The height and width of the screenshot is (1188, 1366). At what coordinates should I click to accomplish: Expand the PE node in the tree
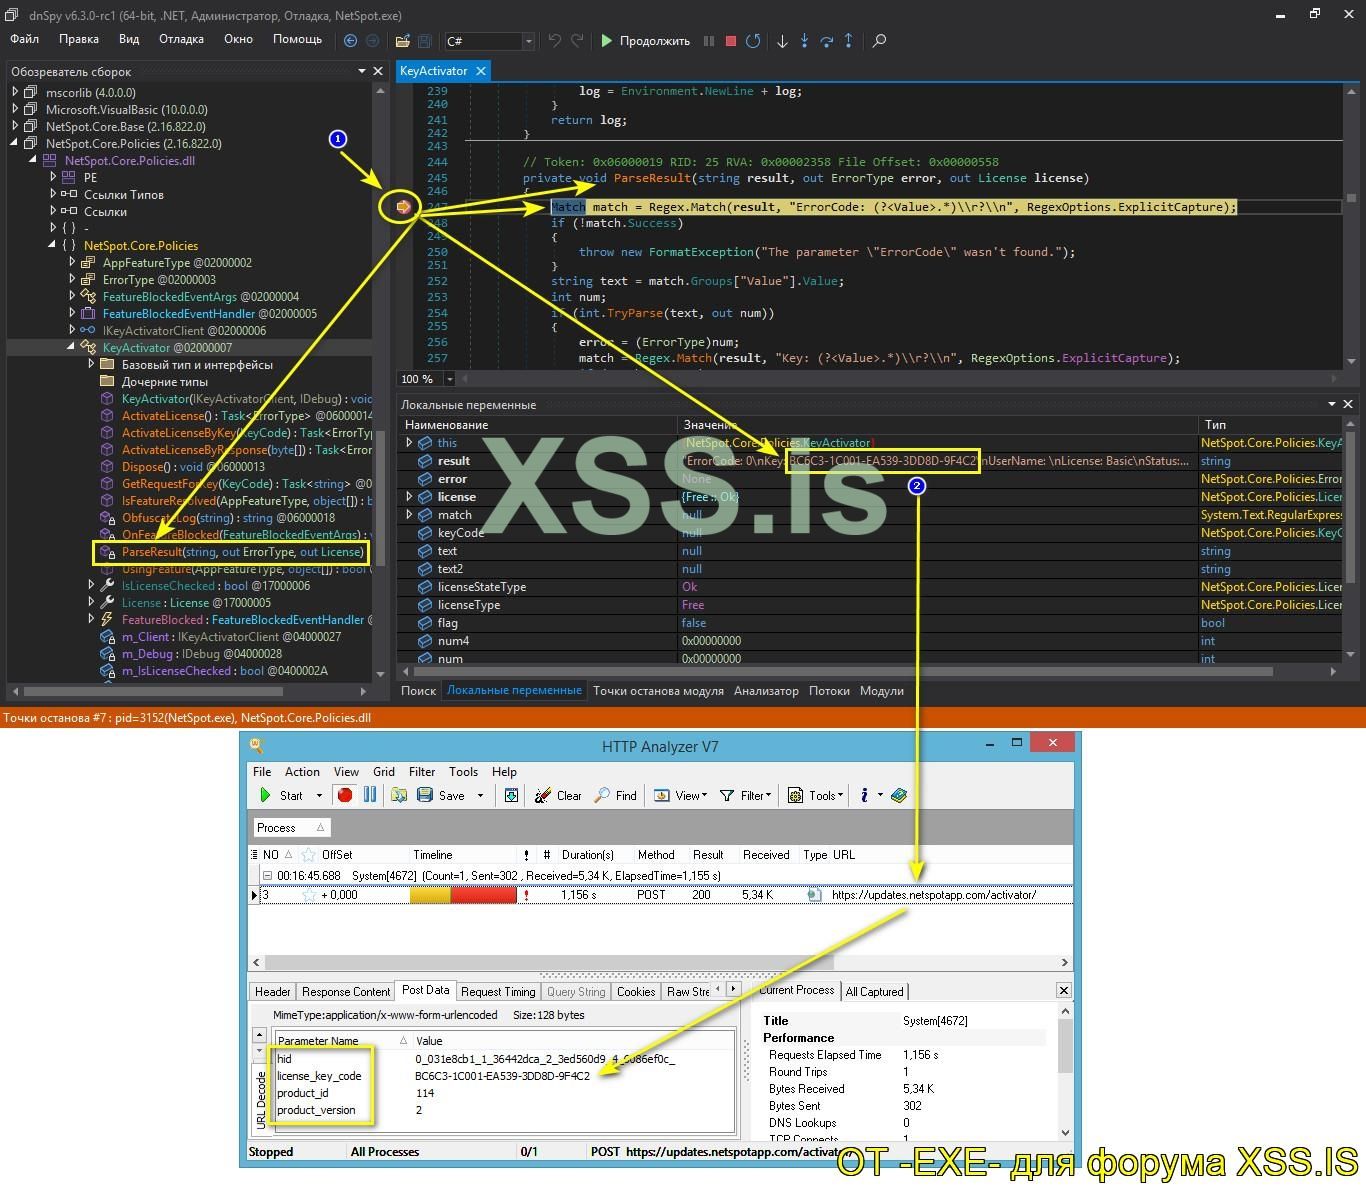pos(53,177)
